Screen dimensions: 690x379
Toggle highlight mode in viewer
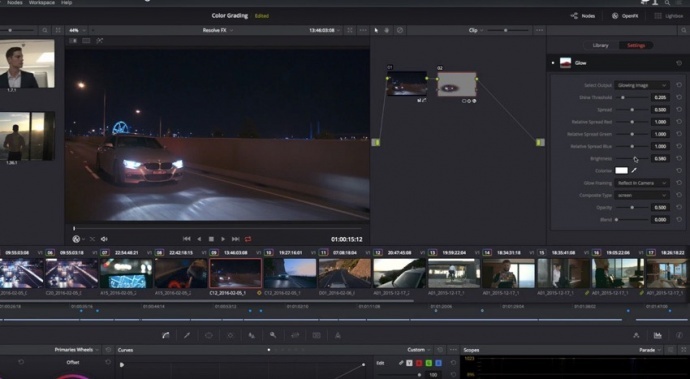(x=99, y=40)
